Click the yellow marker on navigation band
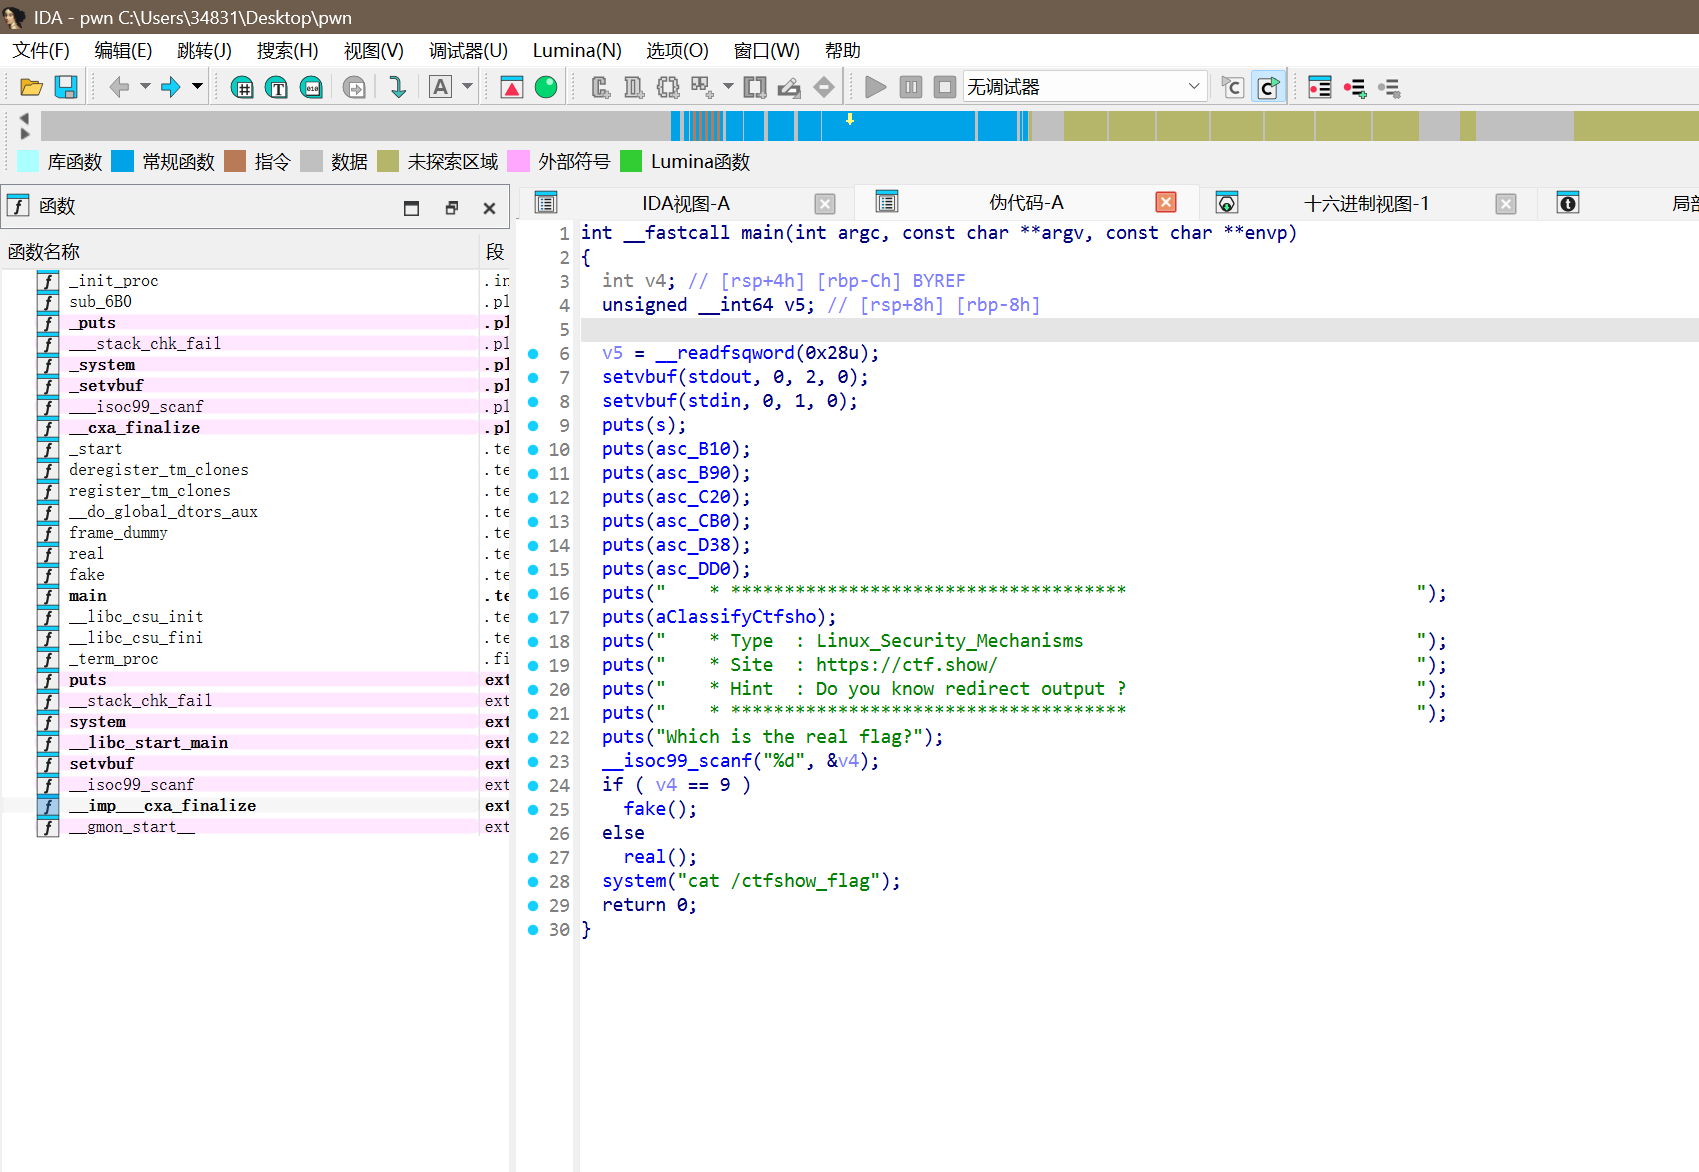 coord(850,119)
